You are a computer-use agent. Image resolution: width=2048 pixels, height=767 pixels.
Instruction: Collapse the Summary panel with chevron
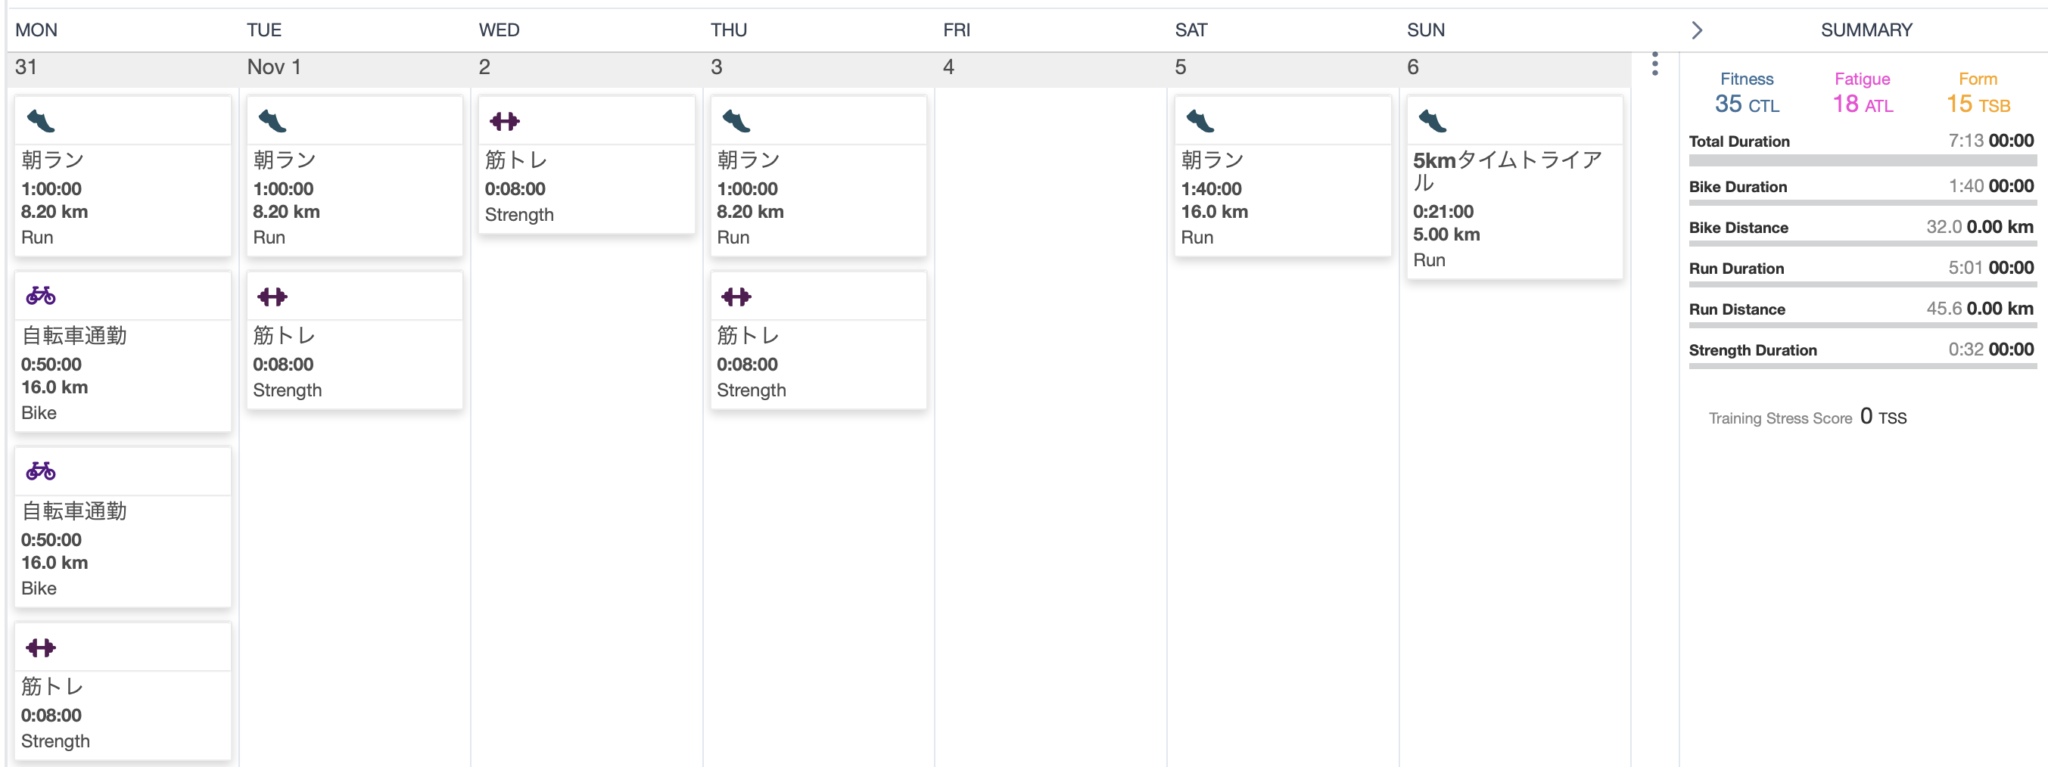pos(1697,30)
